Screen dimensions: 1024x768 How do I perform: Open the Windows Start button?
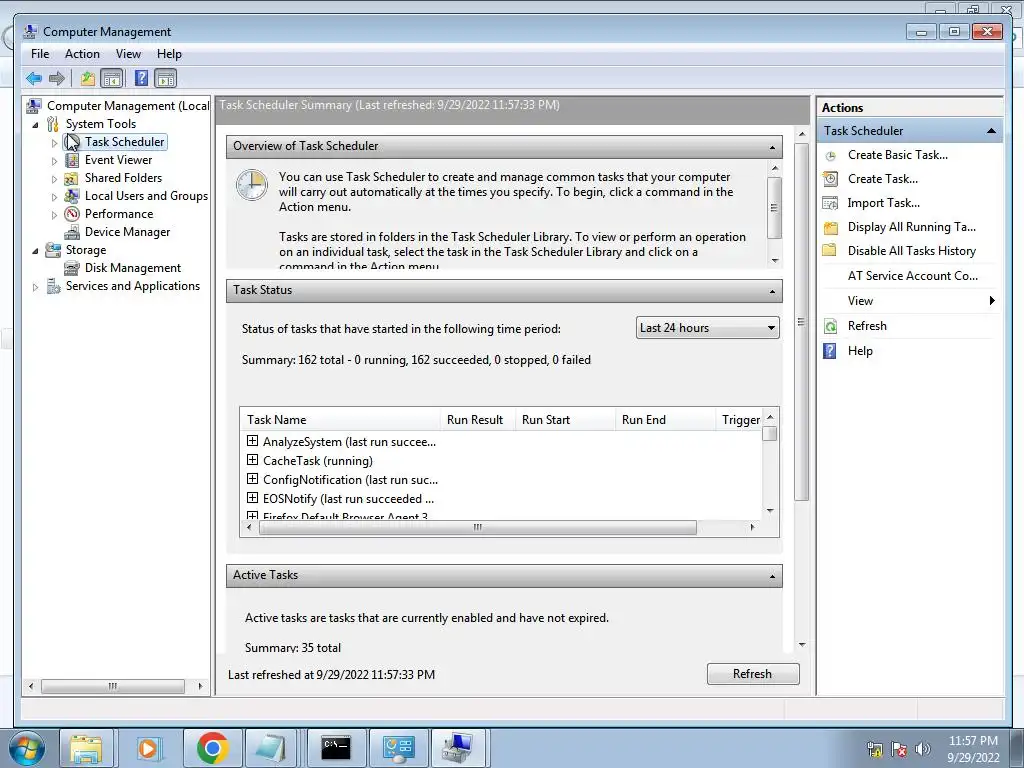pyautogui.click(x=27, y=748)
